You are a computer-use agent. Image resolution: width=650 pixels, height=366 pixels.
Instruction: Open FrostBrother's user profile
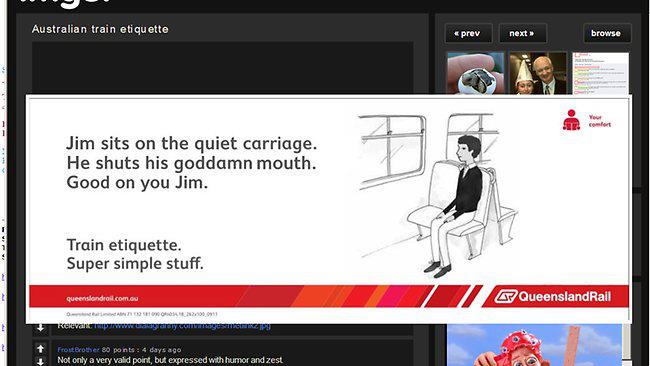78,350
